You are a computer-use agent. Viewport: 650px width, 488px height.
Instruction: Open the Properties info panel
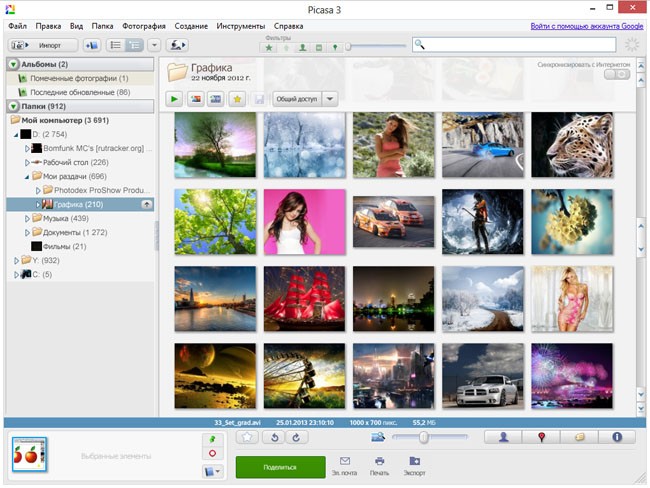tap(617, 437)
